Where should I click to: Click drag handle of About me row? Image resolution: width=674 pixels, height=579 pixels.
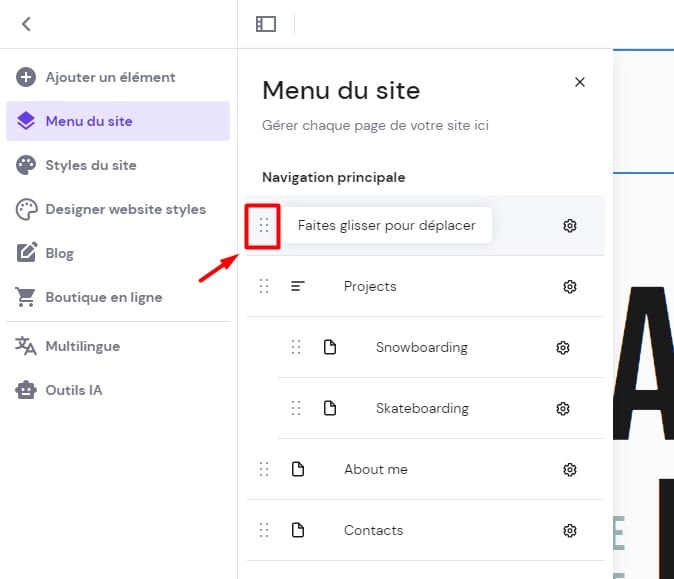[x=264, y=469]
